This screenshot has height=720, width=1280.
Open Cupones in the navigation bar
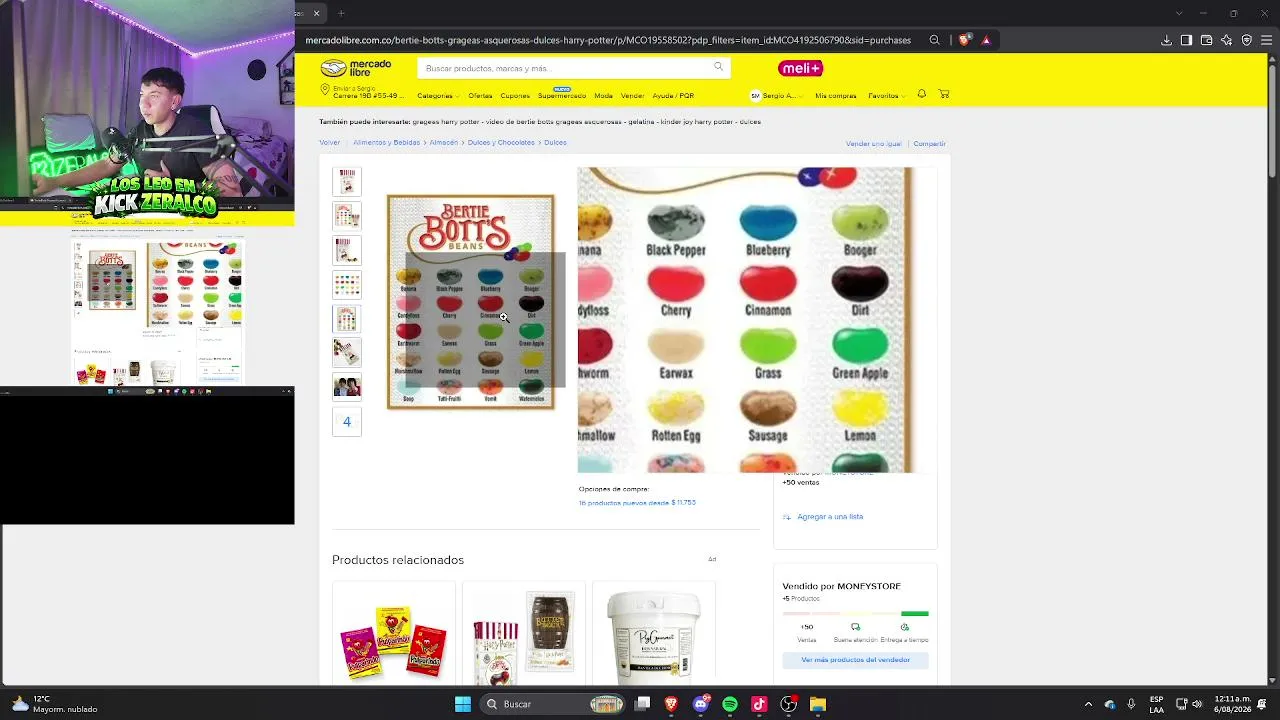pos(515,95)
